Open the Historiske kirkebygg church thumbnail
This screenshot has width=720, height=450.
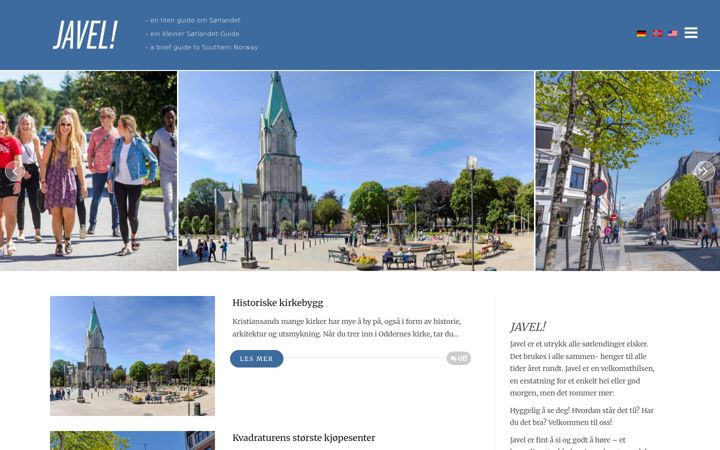132,356
